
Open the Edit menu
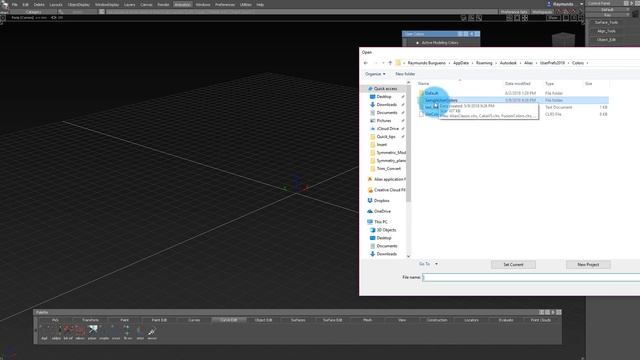(x=25, y=4)
